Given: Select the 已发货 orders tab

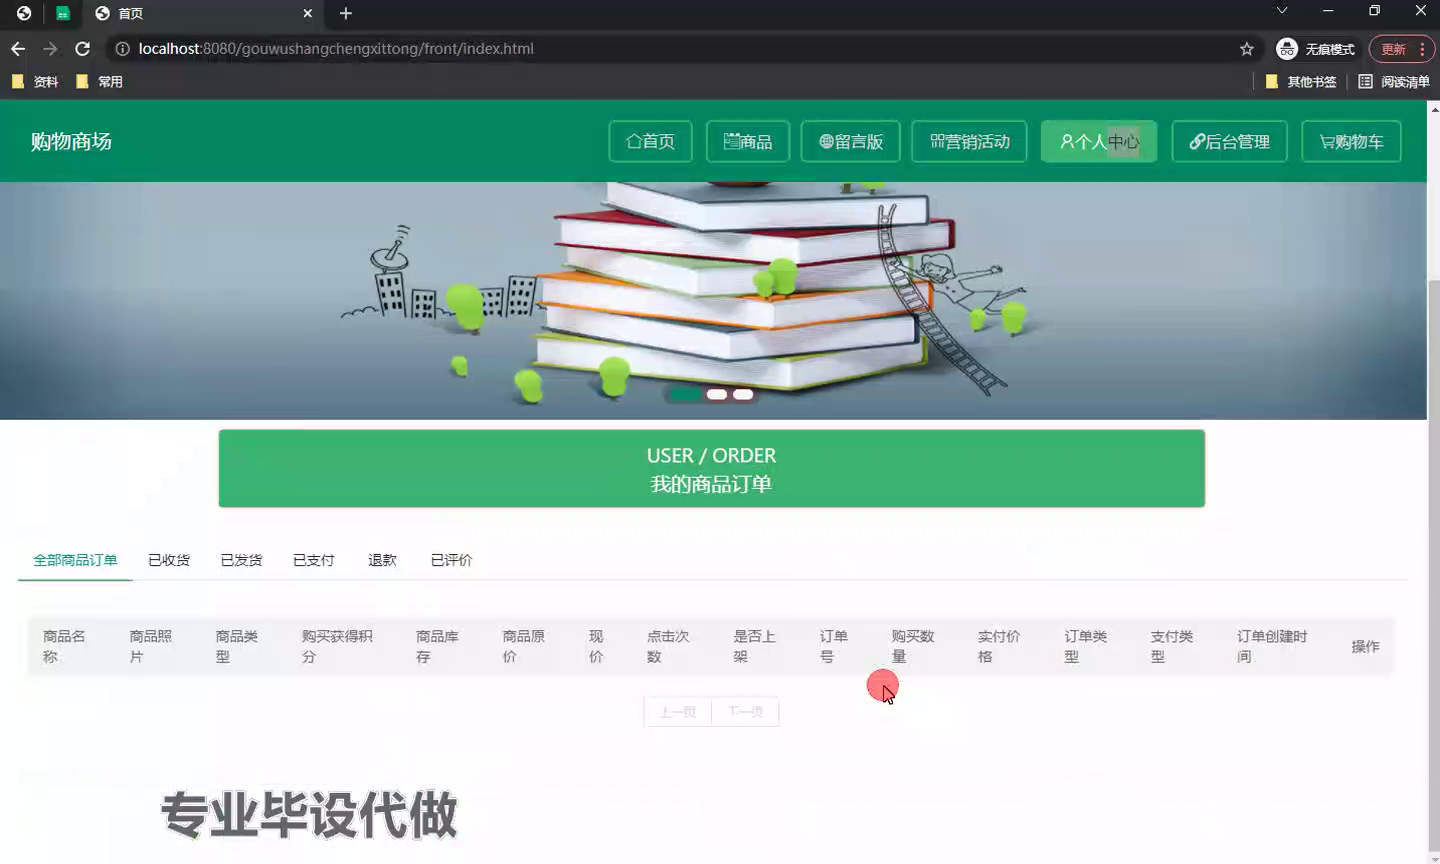Looking at the screenshot, I should click(x=241, y=560).
